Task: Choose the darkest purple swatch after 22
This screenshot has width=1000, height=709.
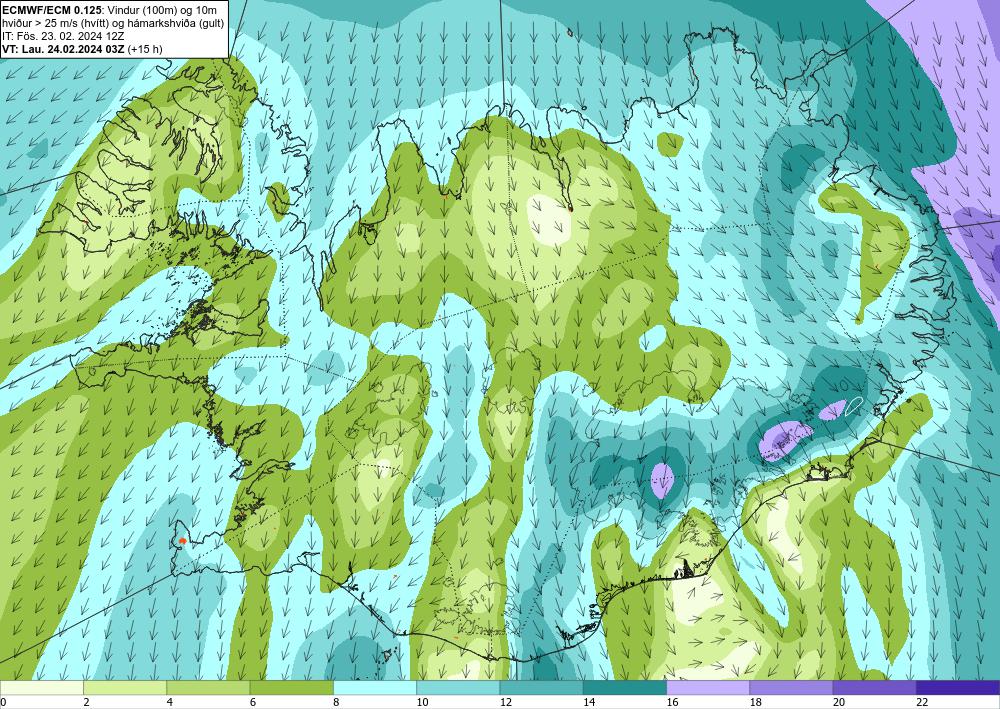Action: [958, 687]
